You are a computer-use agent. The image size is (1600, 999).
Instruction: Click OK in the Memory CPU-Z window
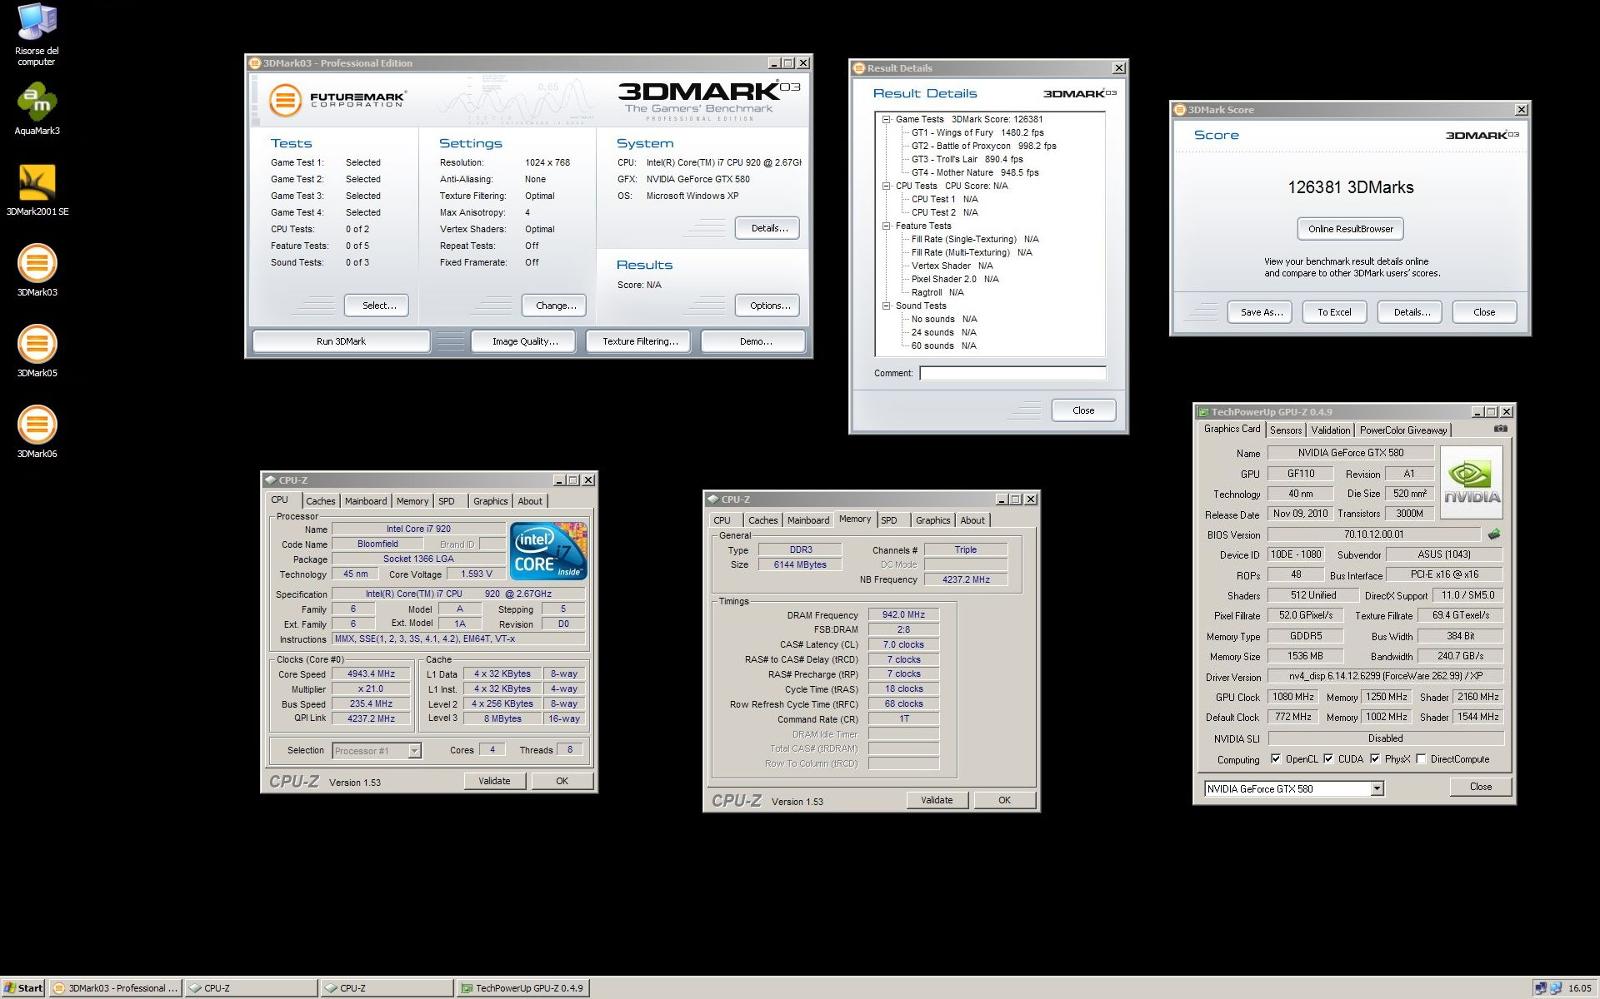click(1004, 800)
